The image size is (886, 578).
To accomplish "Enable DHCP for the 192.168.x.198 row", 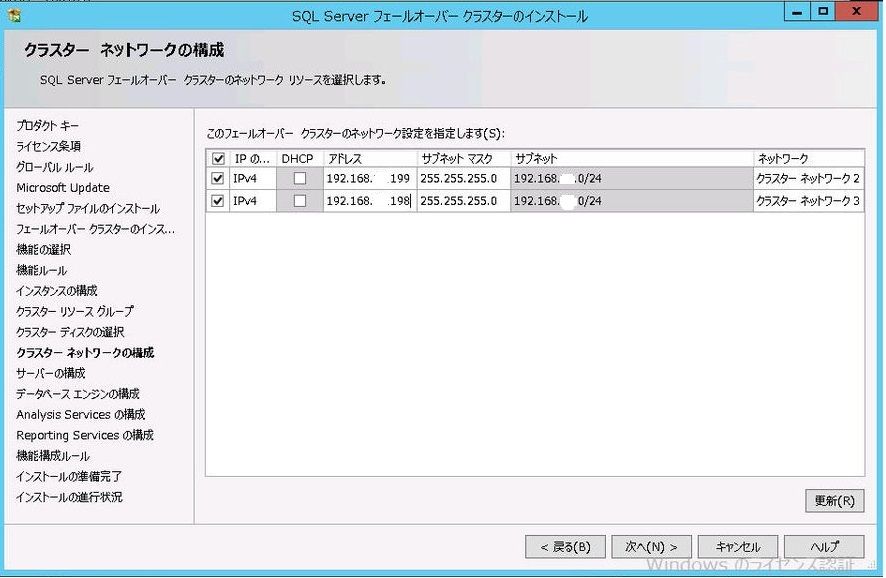I will 300,201.
